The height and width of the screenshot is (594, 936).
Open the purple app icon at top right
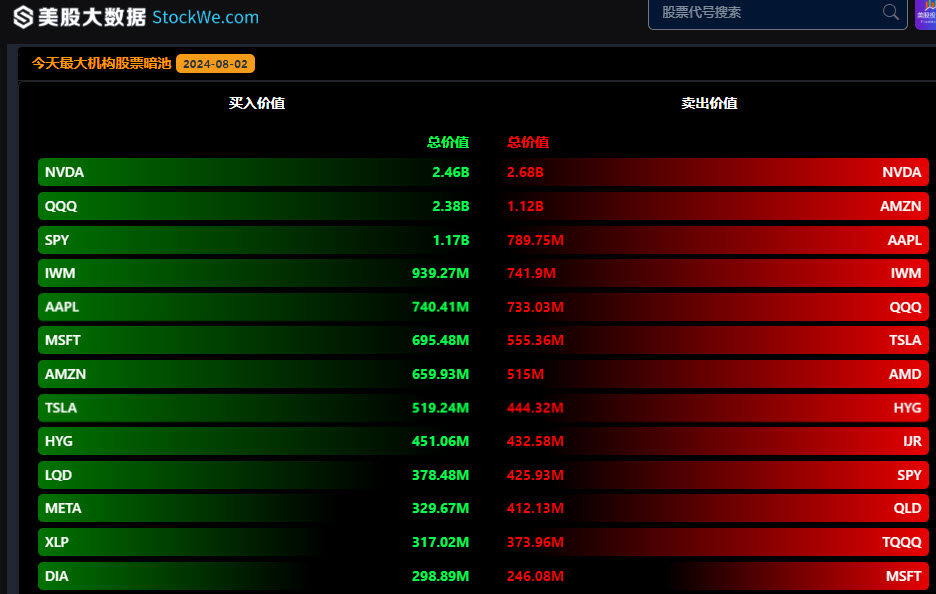[926, 14]
